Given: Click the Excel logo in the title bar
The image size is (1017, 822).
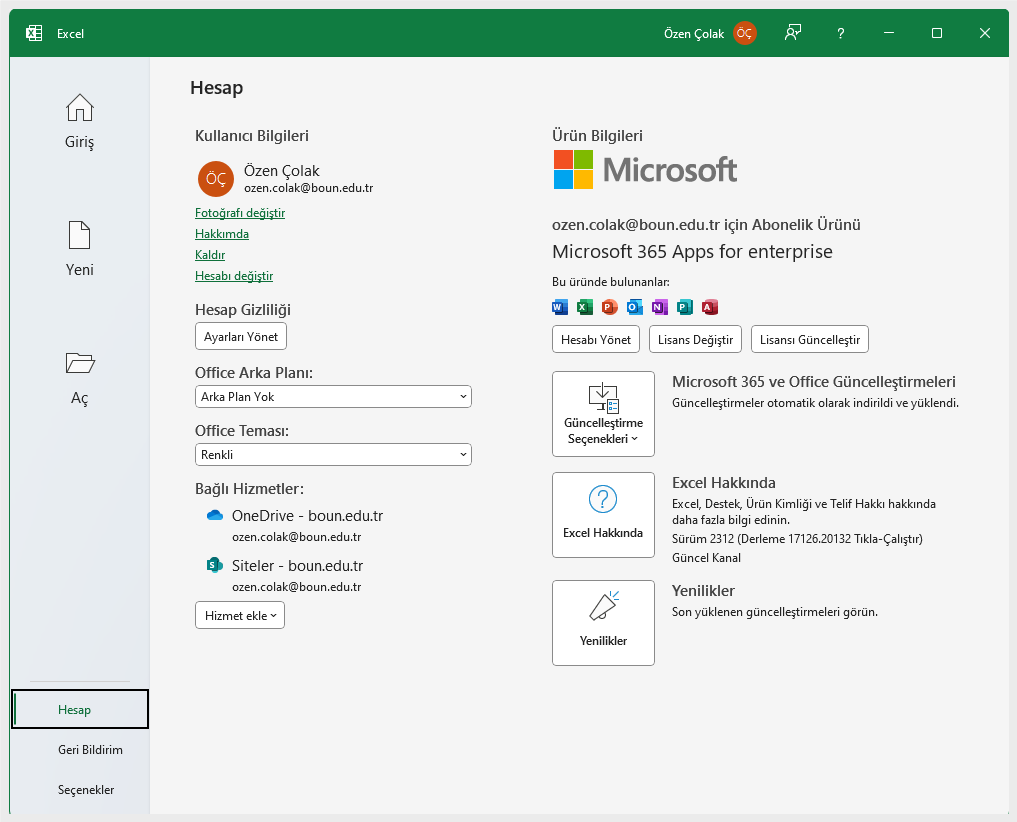Looking at the screenshot, I should [34, 33].
